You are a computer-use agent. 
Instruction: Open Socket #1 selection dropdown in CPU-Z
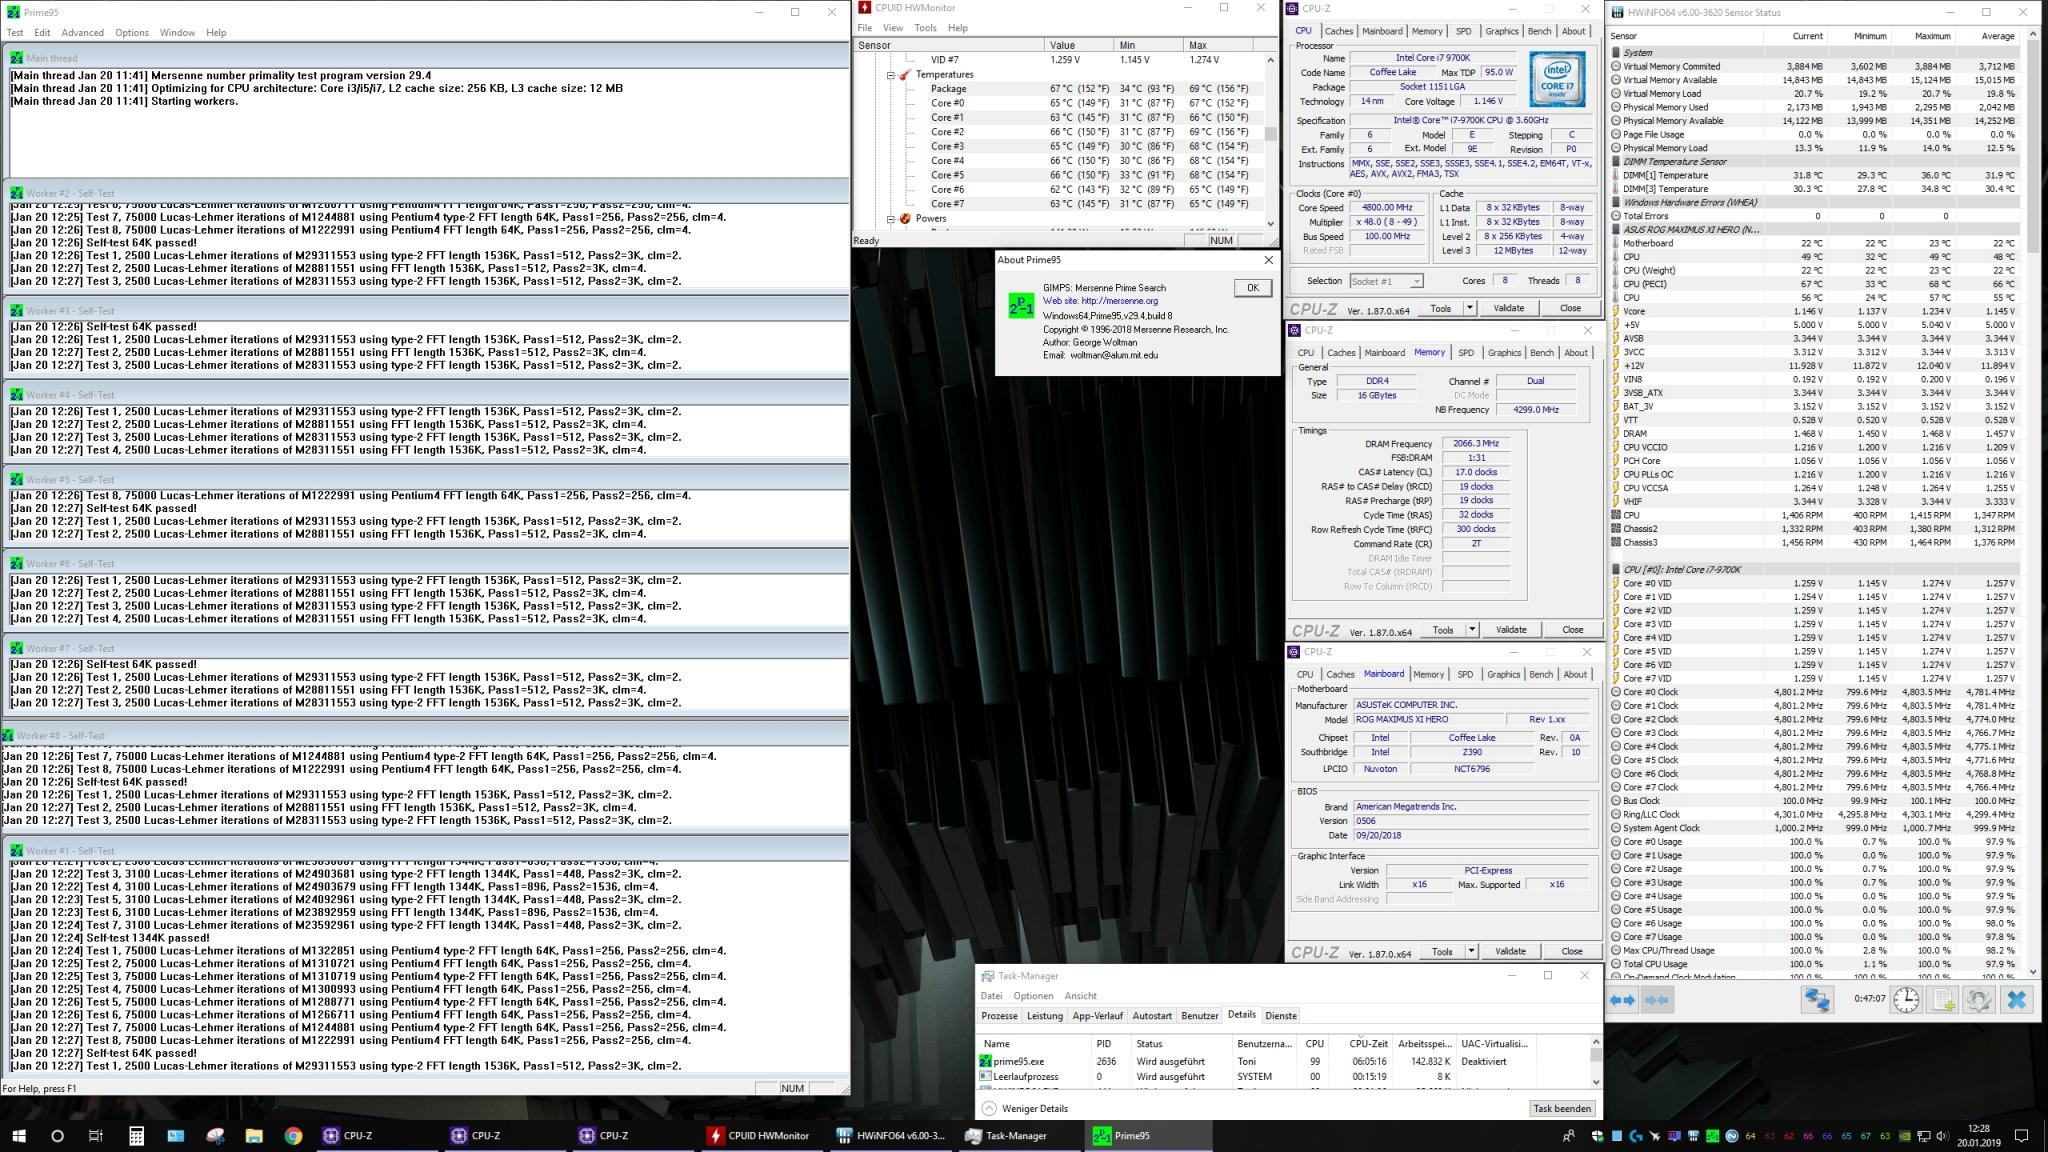[x=1386, y=281]
